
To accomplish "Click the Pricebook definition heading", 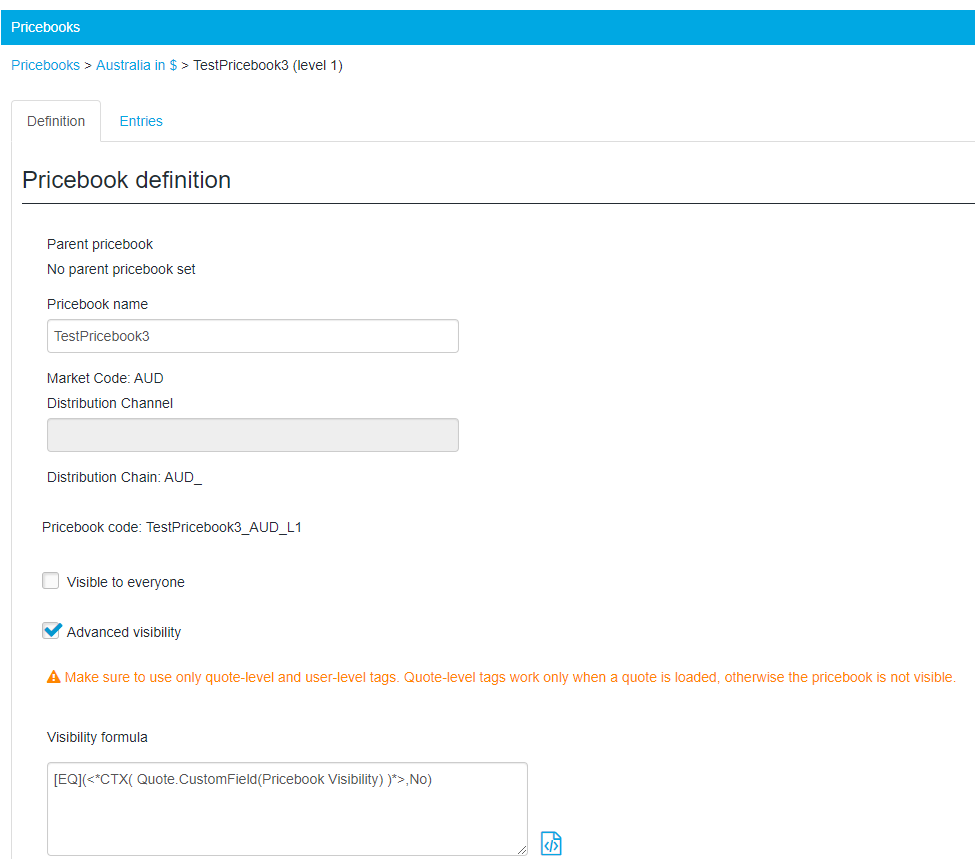I will pos(126,180).
